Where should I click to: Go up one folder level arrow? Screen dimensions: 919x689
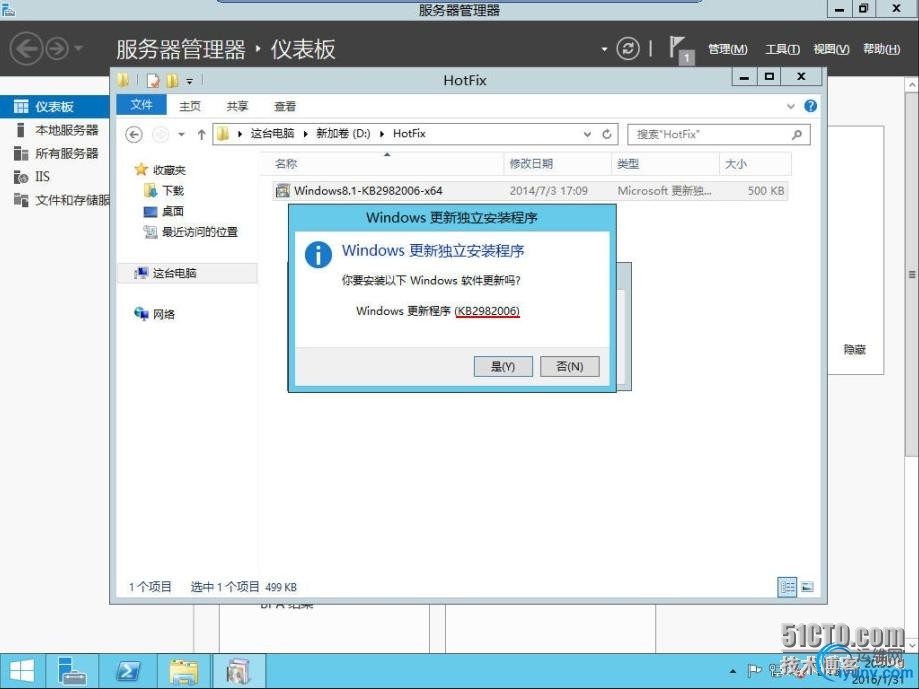201,135
